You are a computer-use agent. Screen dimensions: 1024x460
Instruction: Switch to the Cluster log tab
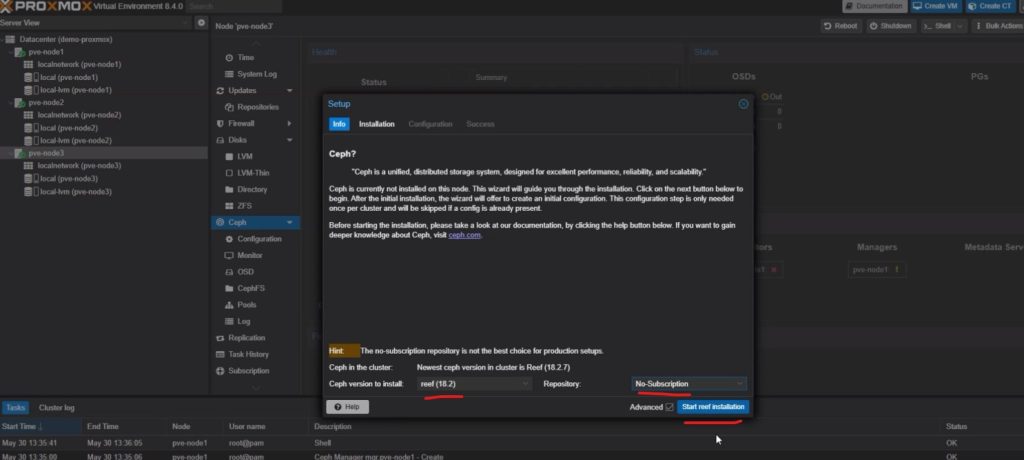point(56,408)
